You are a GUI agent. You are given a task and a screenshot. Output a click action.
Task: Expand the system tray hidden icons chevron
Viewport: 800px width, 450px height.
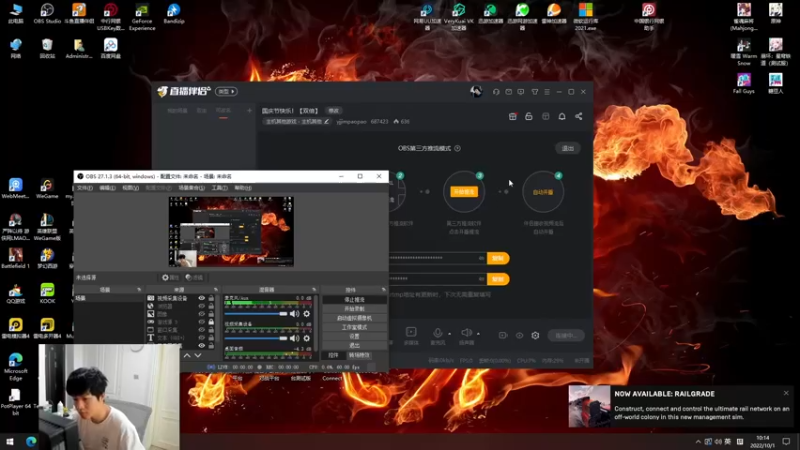click(x=698, y=442)
